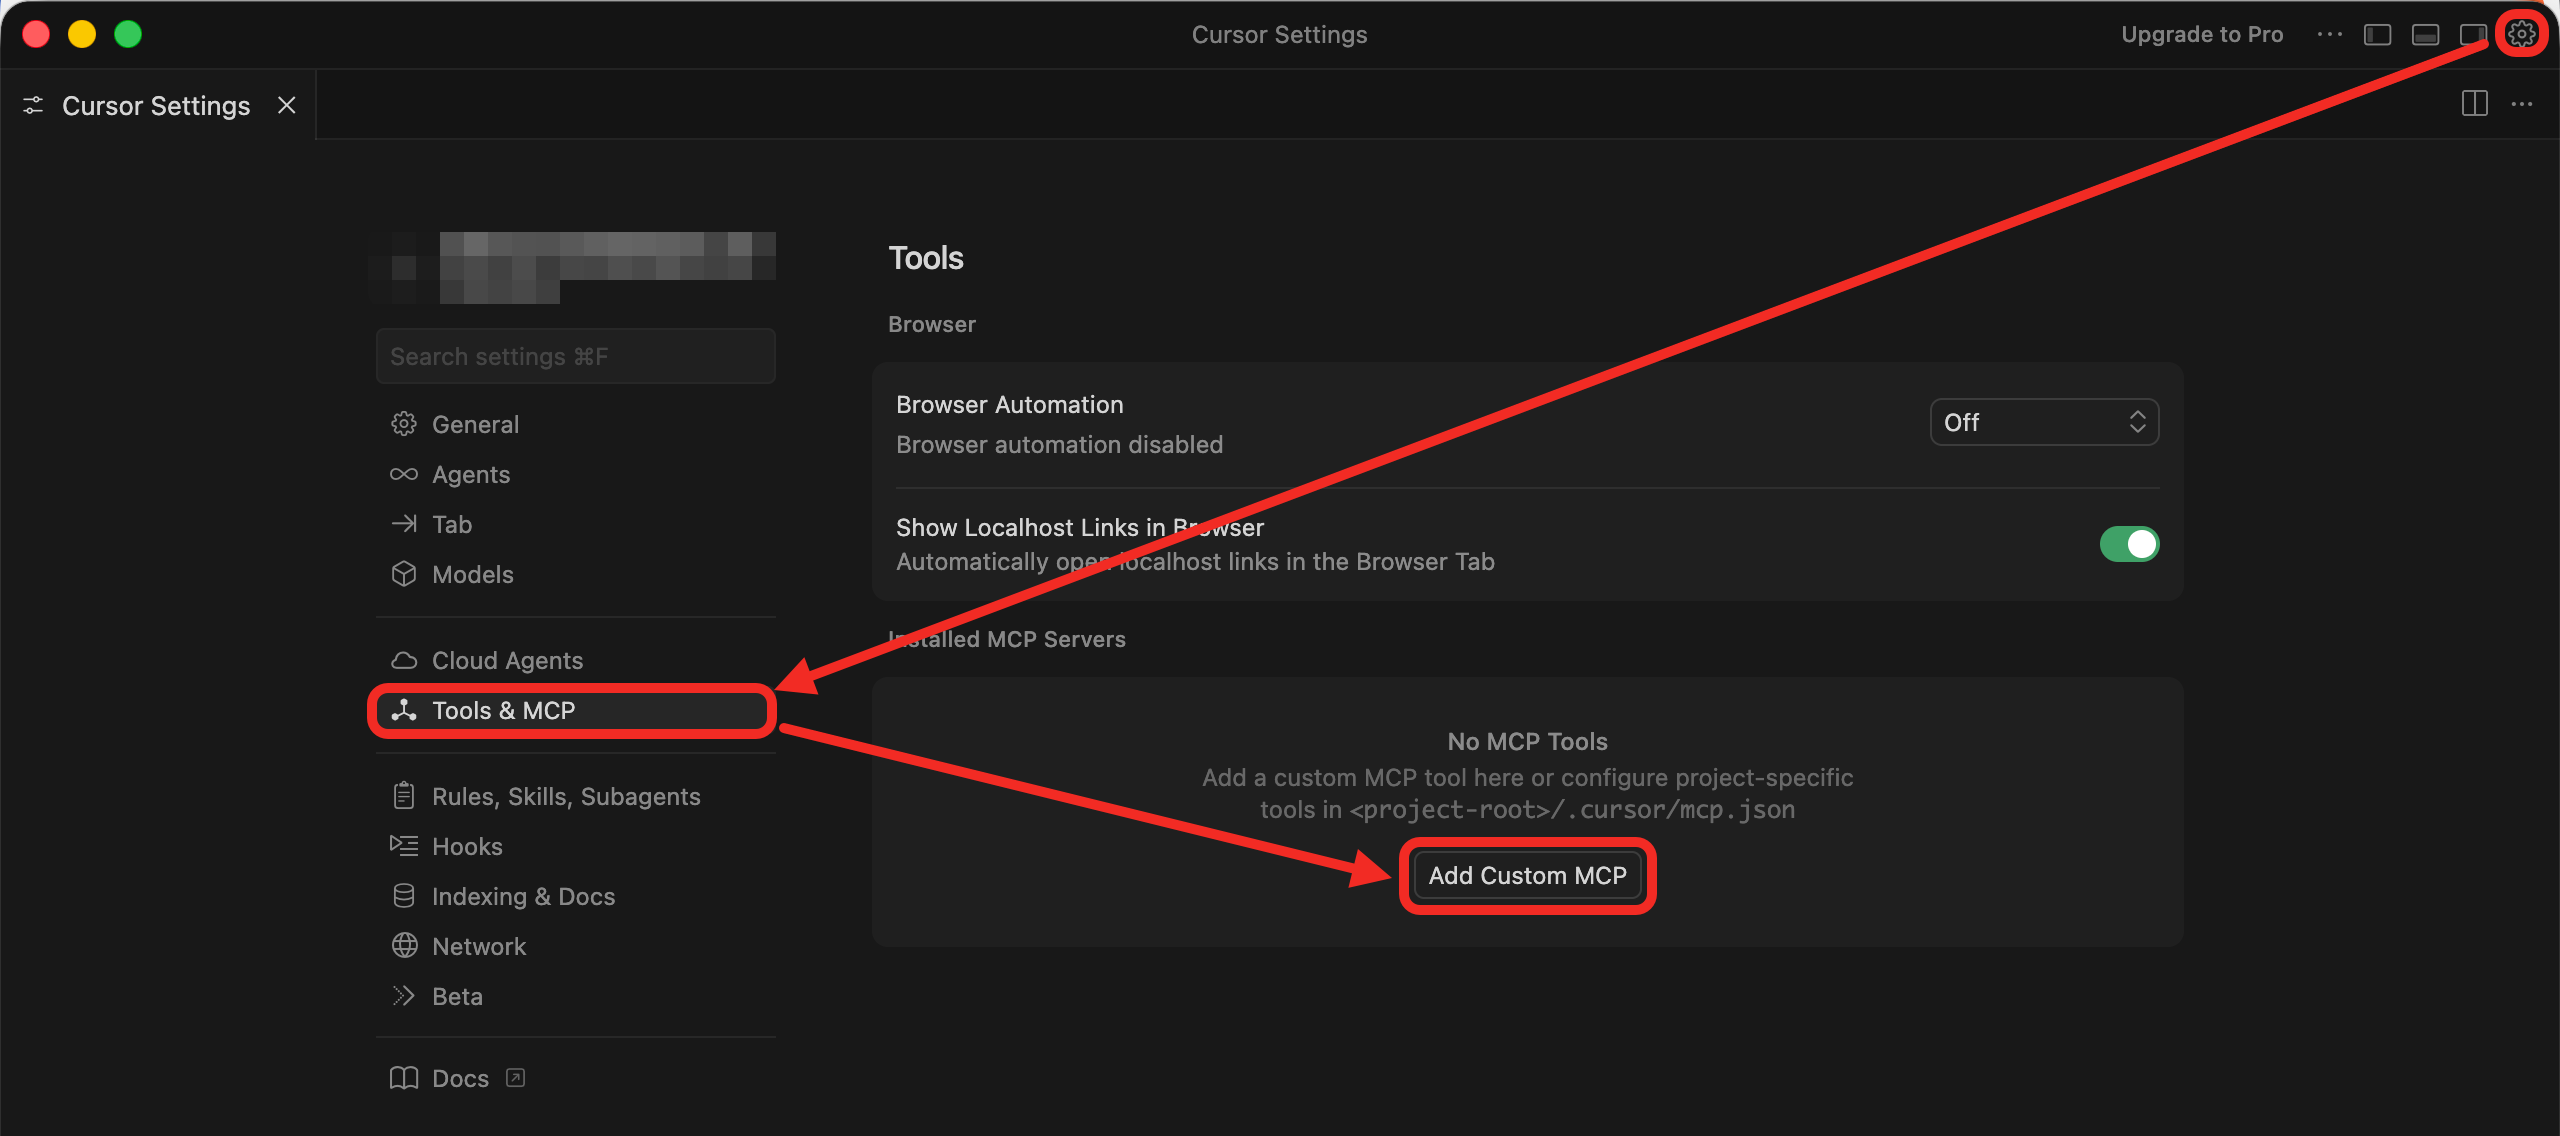Open settings via the gear icon
The width and height of the screenshot is (2560, 1136).
tap(2521, 34)
